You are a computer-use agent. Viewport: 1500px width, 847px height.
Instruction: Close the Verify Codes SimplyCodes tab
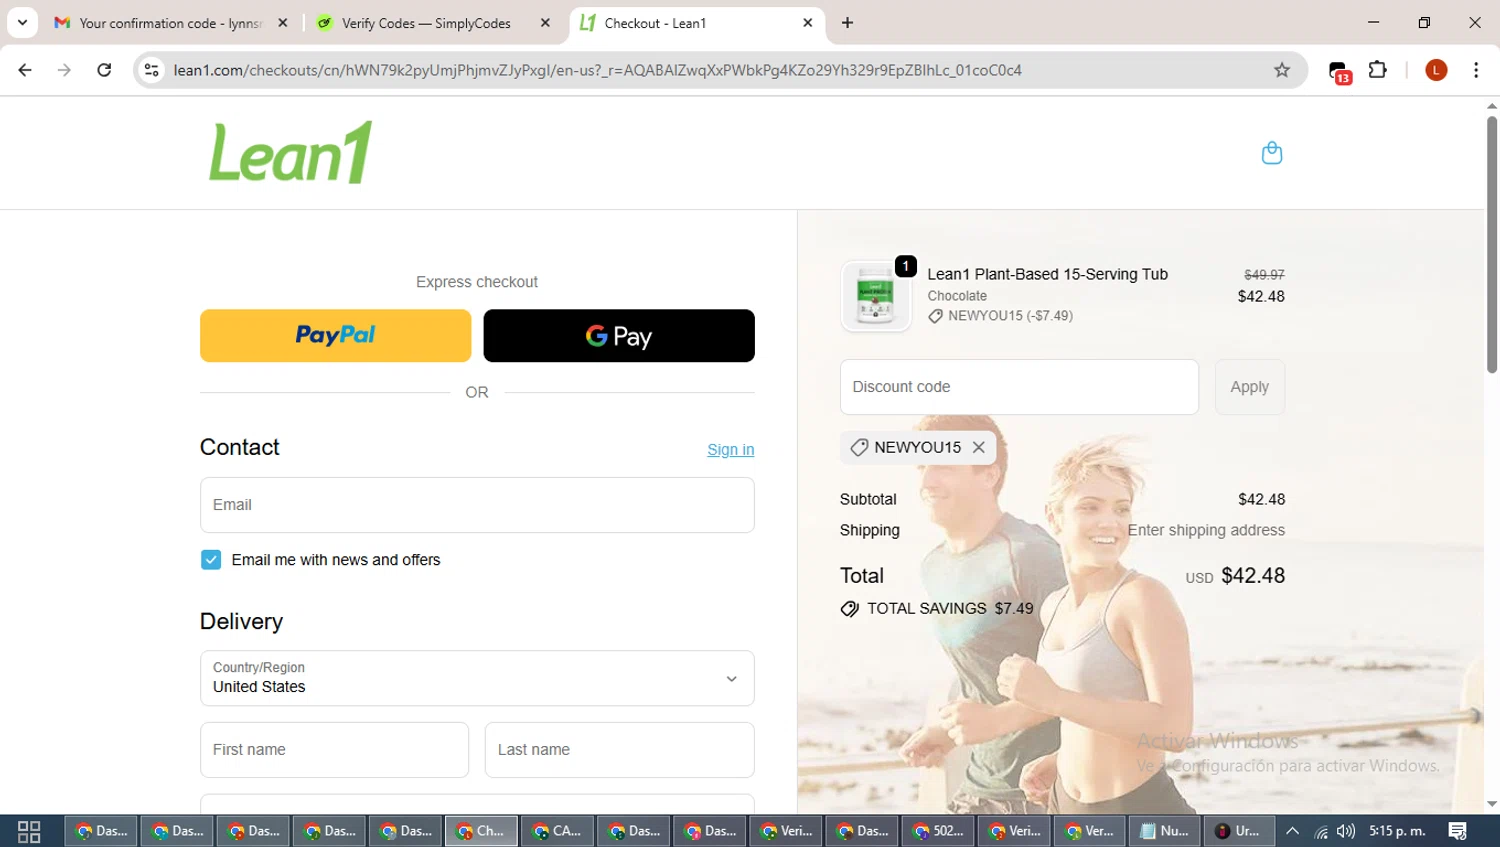tap(545, 22)
